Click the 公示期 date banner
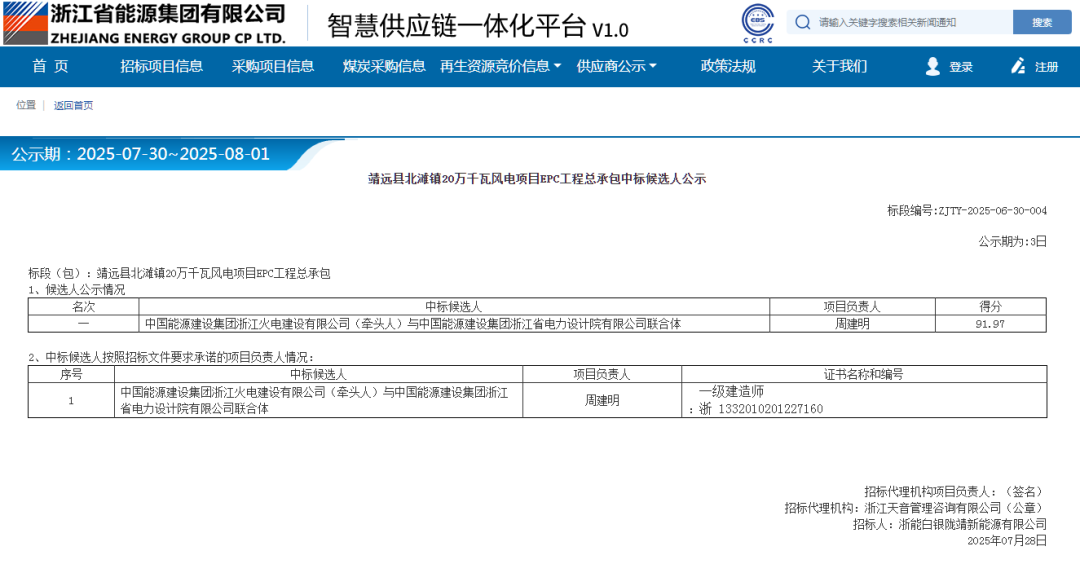Screen dimensions: 1080x564 [x=140, y=154]
